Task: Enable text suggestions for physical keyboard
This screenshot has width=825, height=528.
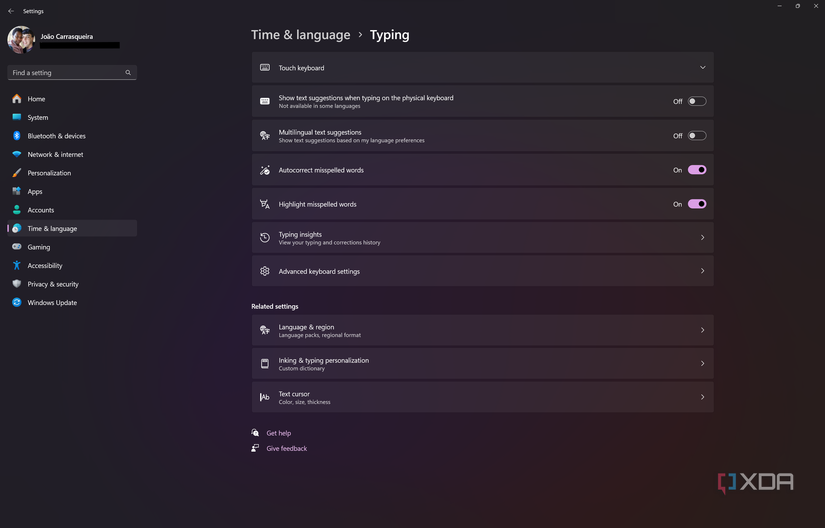Action: 697,101
